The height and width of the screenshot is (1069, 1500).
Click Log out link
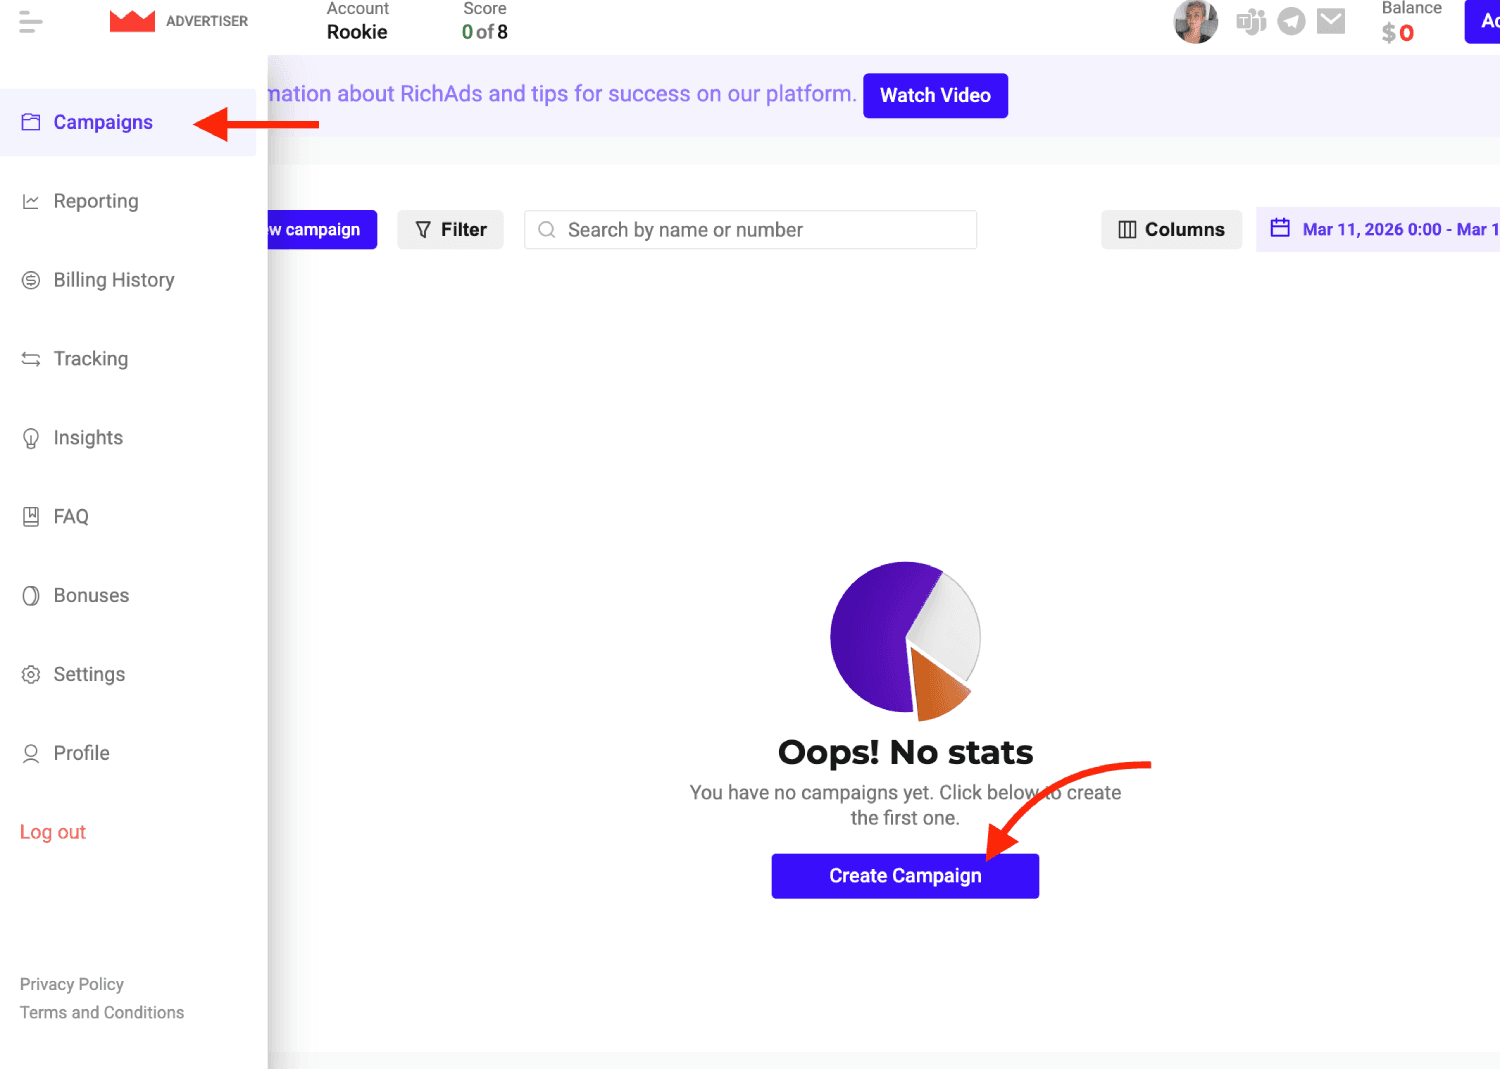(x=53, y=832)
